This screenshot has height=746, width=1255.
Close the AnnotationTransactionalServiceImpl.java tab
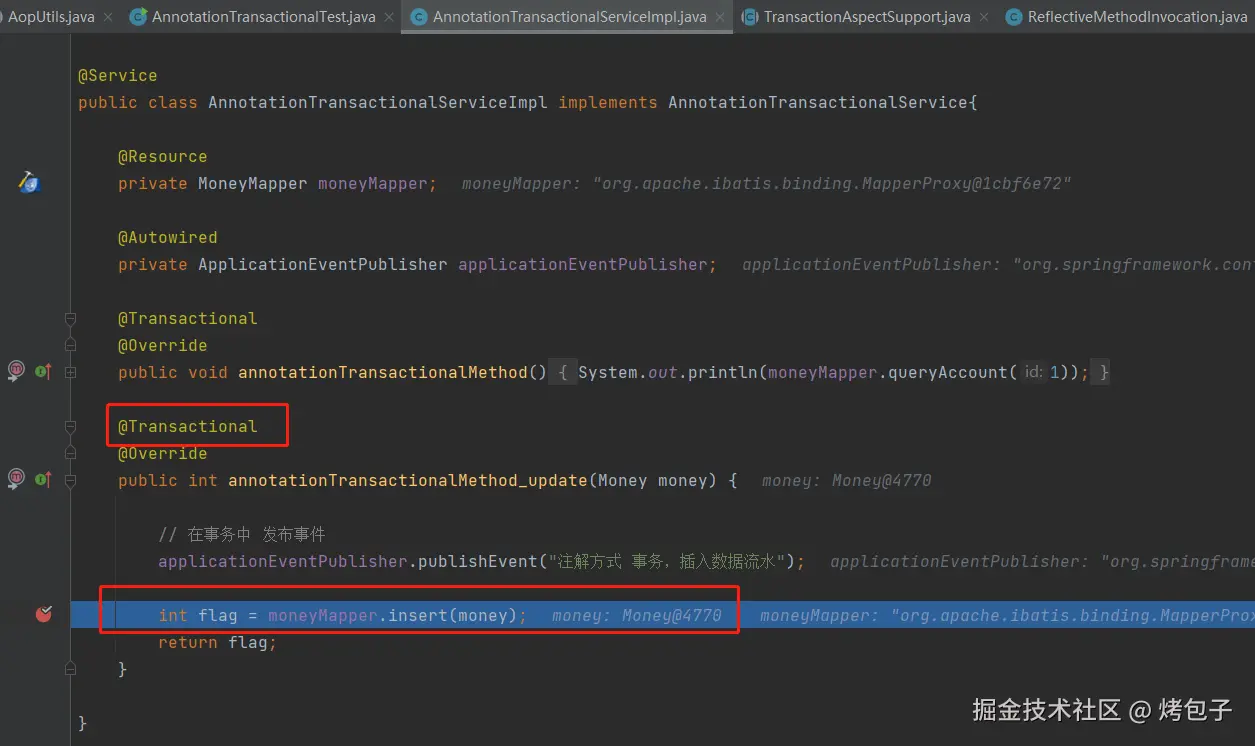tap(720, 17)
